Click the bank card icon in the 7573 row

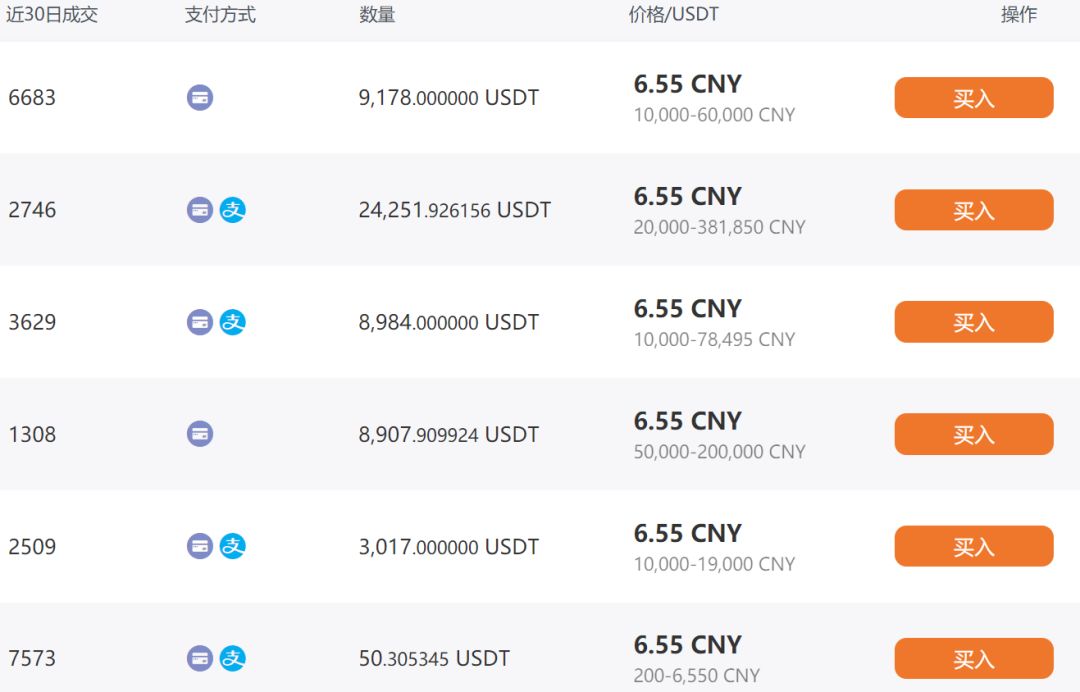click(x=200, y=658)
